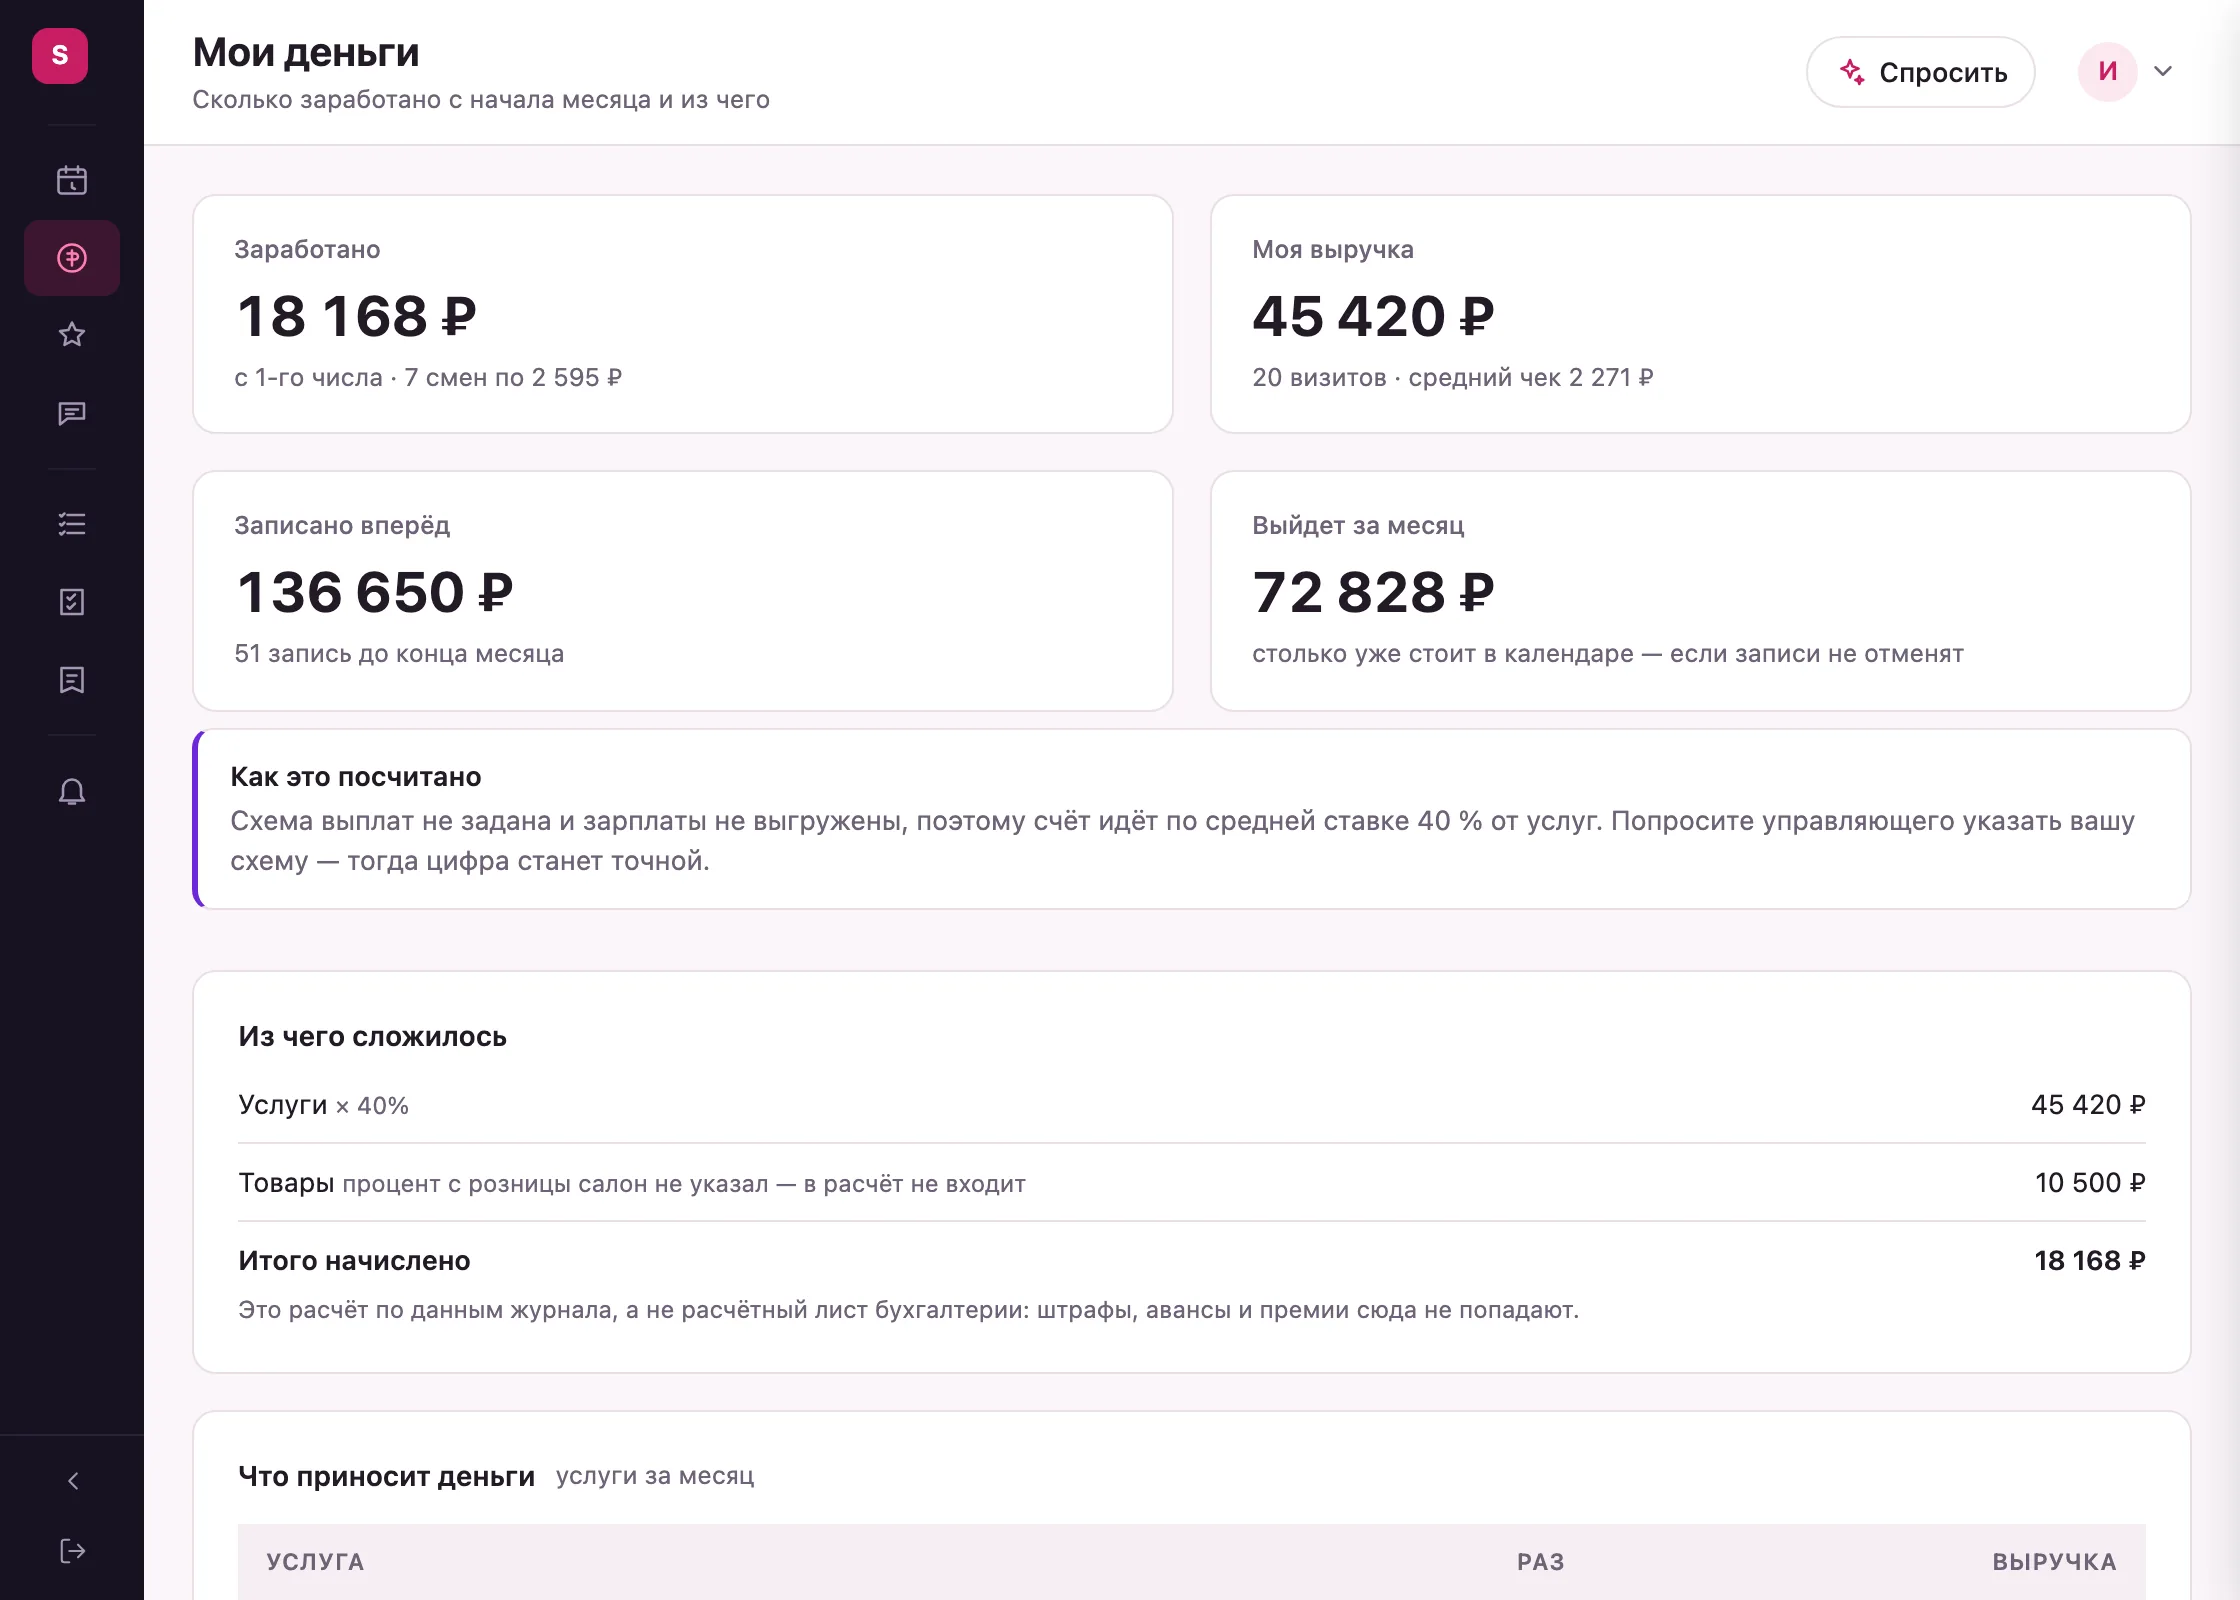Collapse the sidebar with left arrow
The height and width of the screenshot is (1600, 2240).
click(72, 1481)
